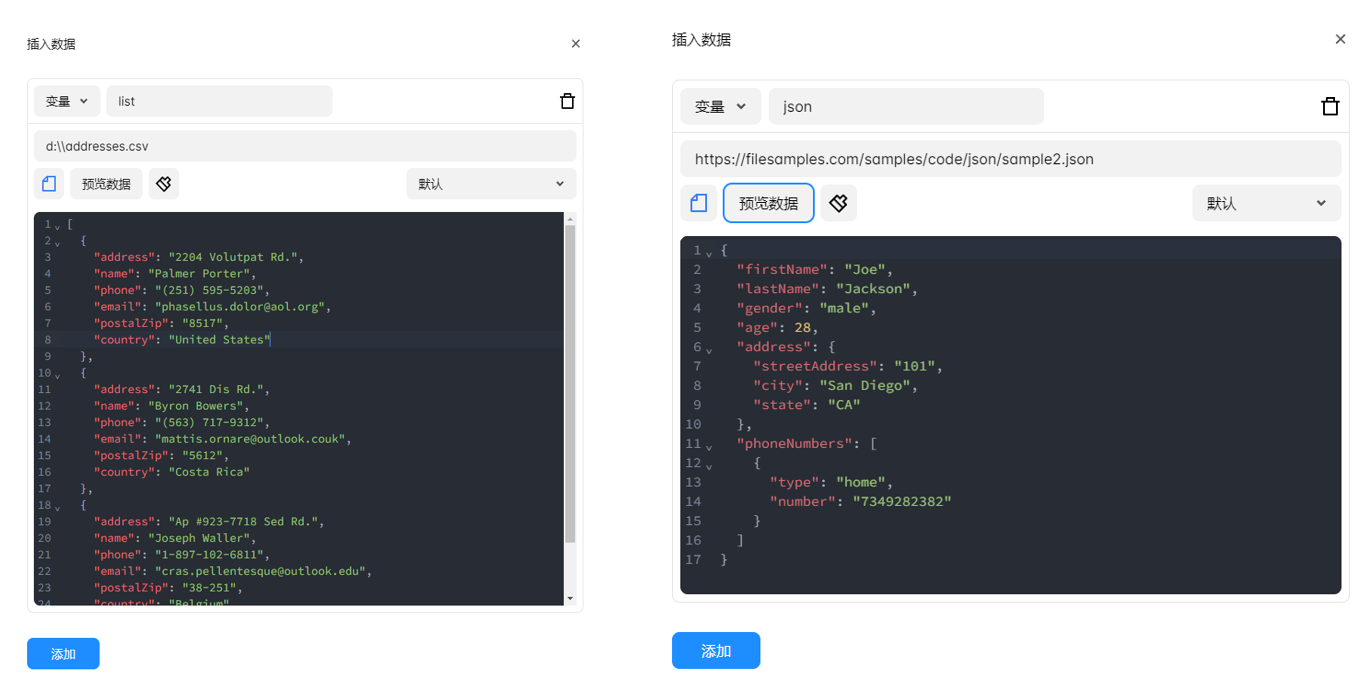Click format icon in the addresses.csv dialog

pyautogui.click(x=164, y=184)
